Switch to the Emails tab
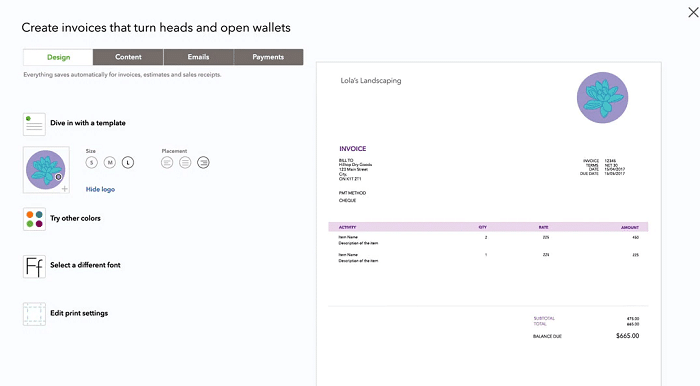Viewport: 700px width, 386px height. tap(198, 57)
